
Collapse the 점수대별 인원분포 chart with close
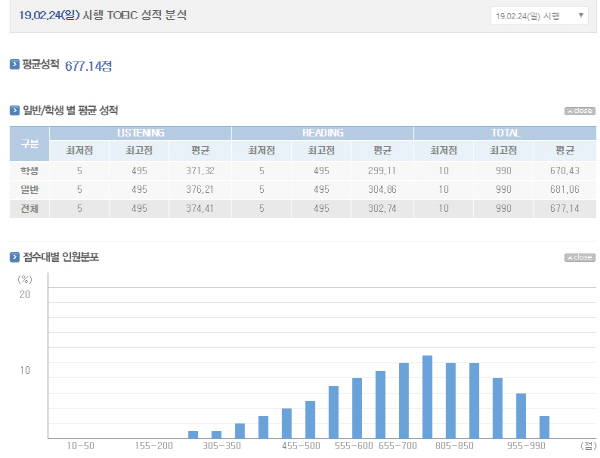coord(580,258)
